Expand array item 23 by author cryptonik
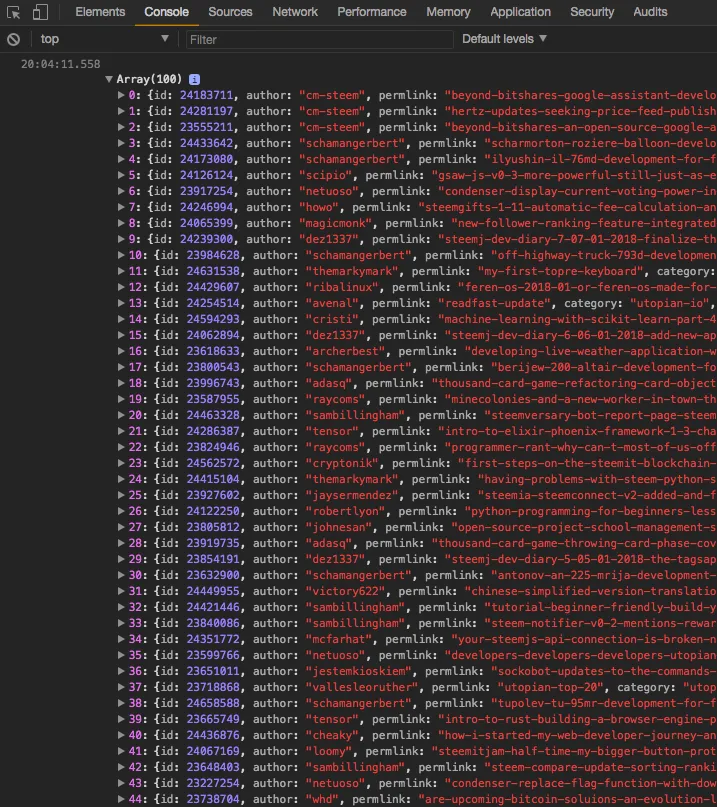The height and width of the screenshot is (807, 717). (x=121, y=463)
